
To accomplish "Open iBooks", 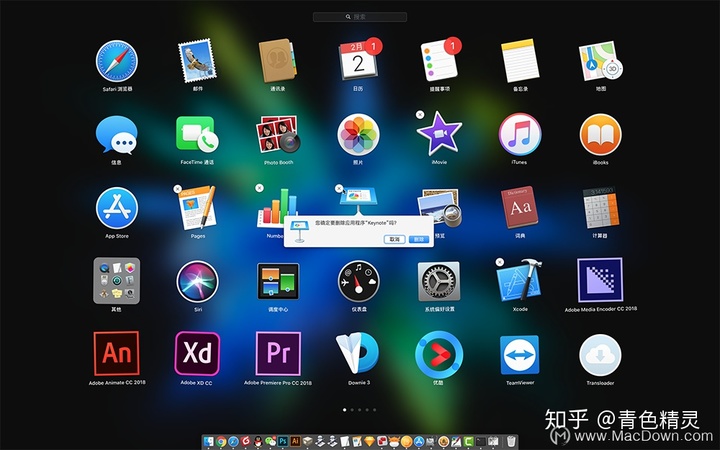I will coord(601,135).
